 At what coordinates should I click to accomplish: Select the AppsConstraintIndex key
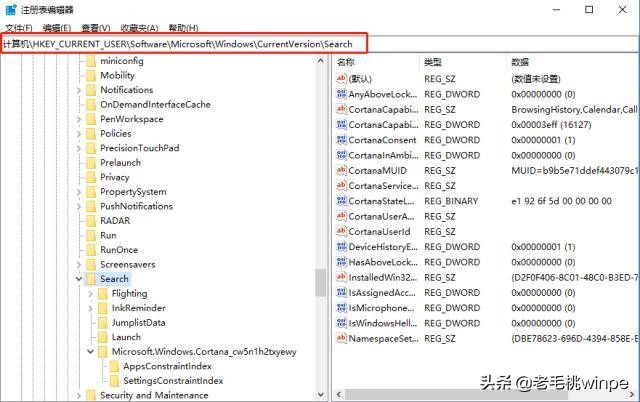(168, 366)
